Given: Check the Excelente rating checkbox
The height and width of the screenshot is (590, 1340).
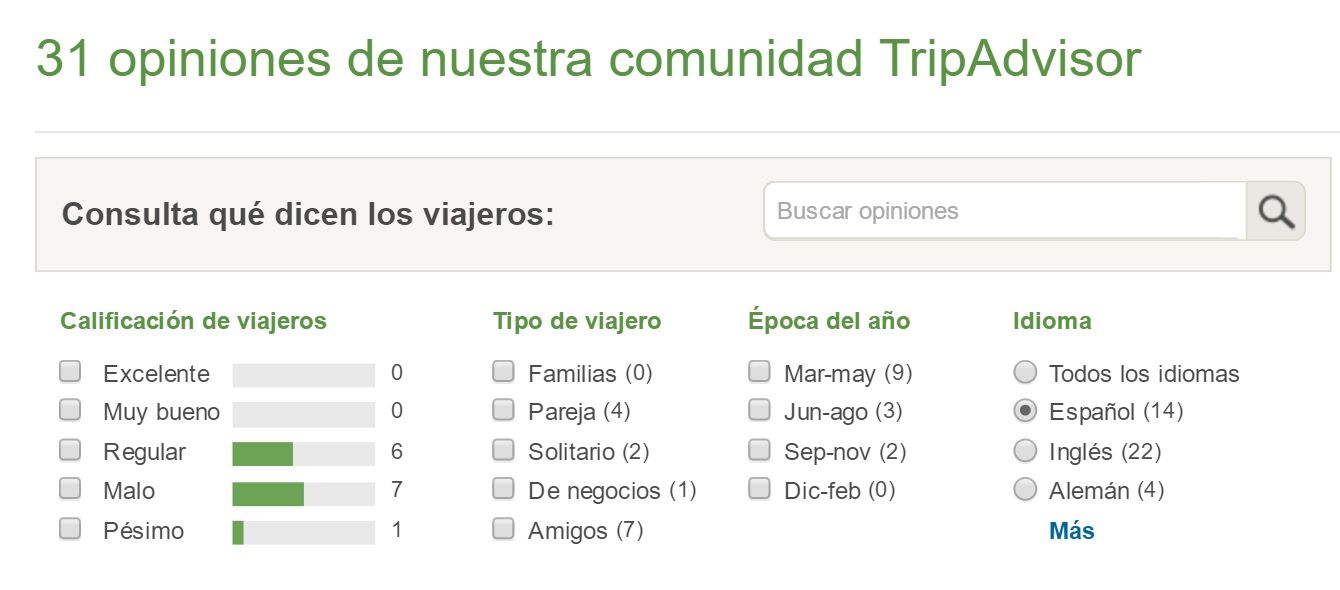Looking at the screenshot, I should pos(70,373).
